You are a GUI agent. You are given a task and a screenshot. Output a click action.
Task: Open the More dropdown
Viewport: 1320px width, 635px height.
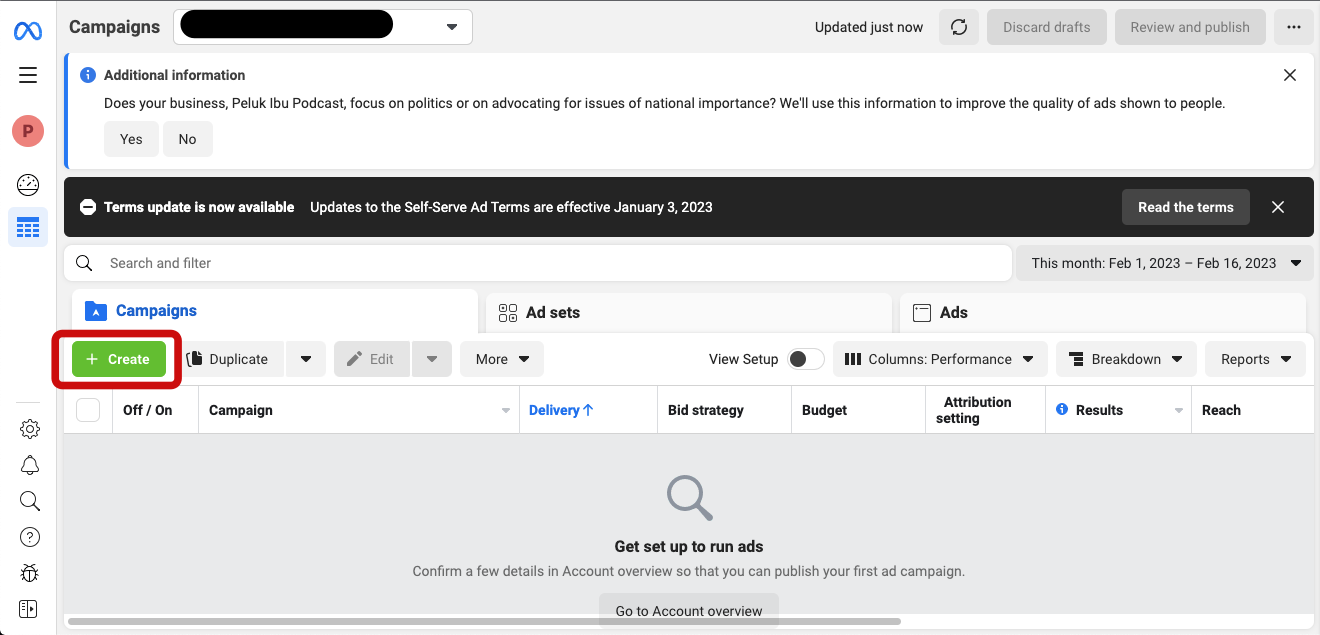pyautogui.click(x=502, y=359)
